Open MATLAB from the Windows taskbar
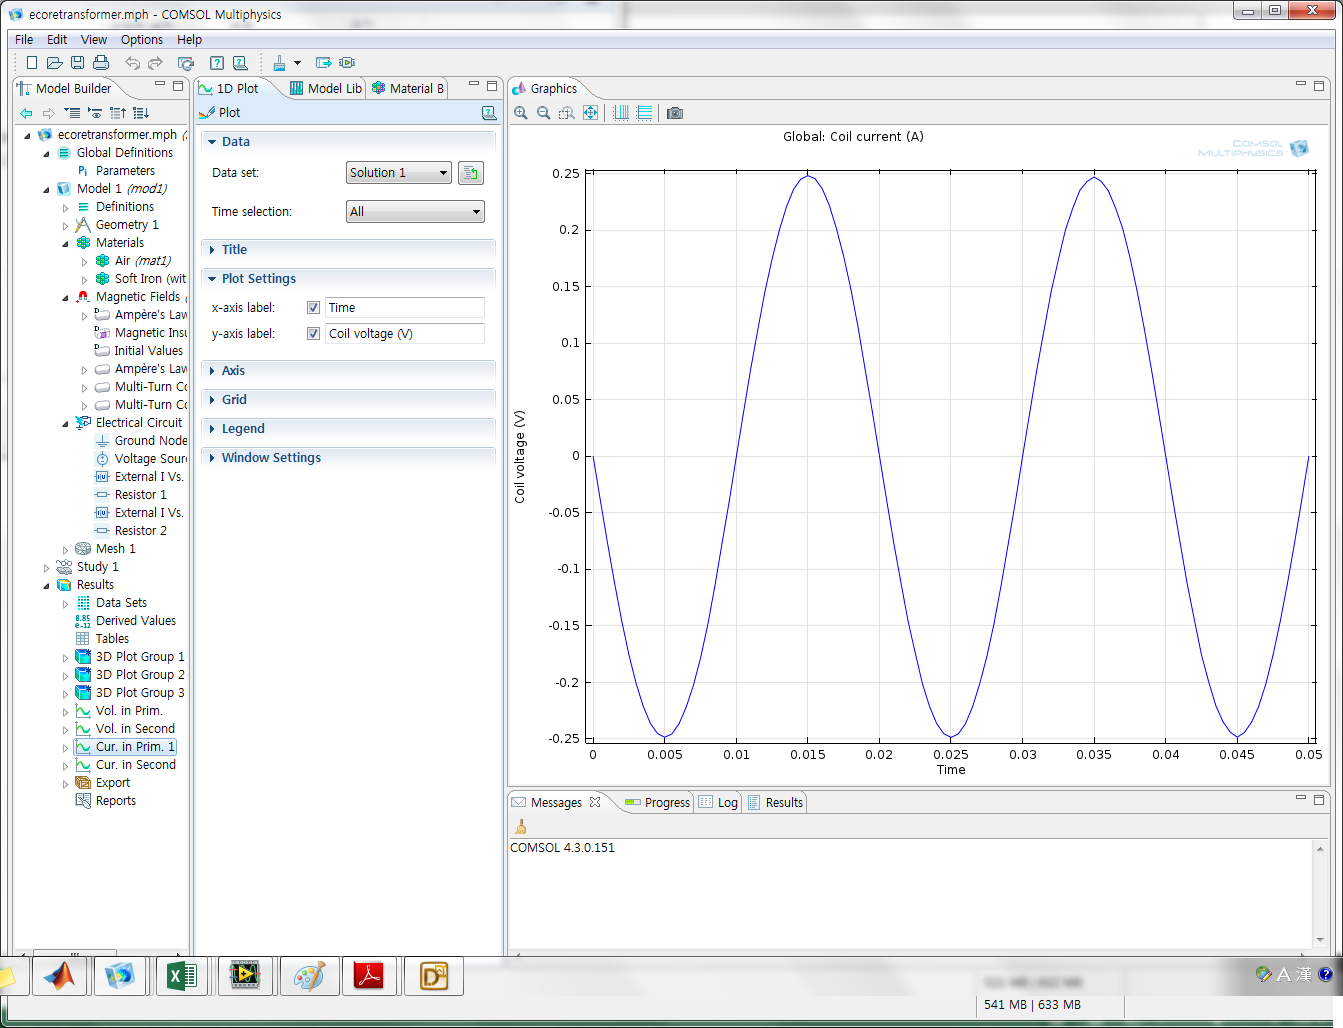 click(59, 975)
